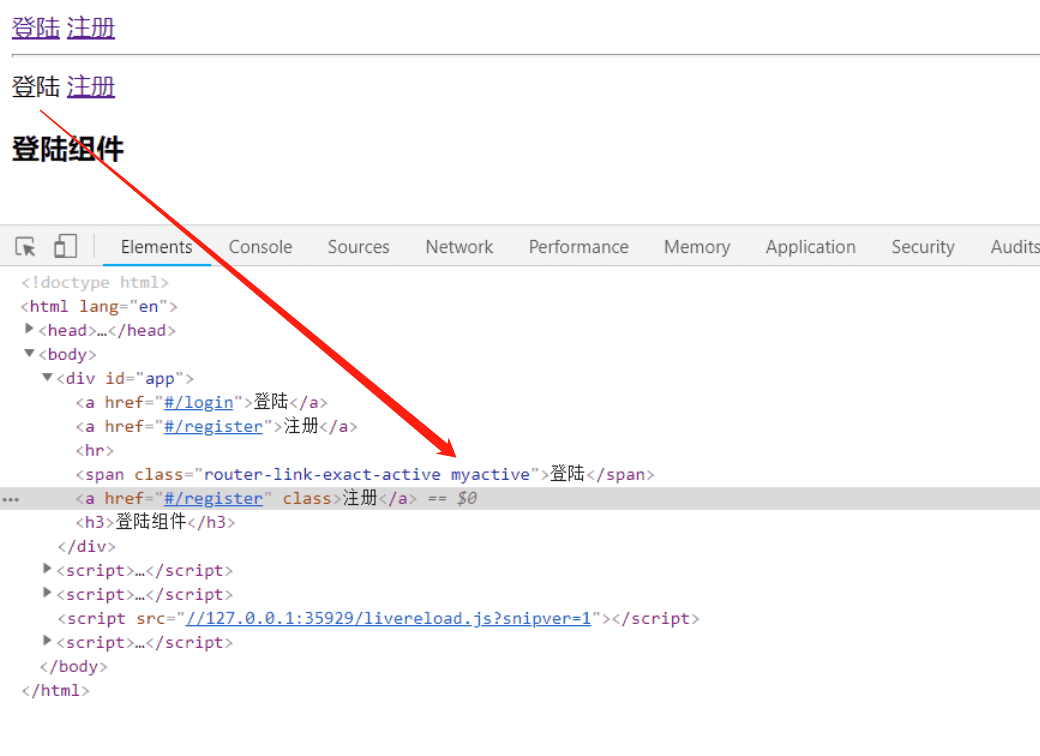1040x756 pixels.
Task: Select the closing </div> tag row
Action: click(86, 546)
